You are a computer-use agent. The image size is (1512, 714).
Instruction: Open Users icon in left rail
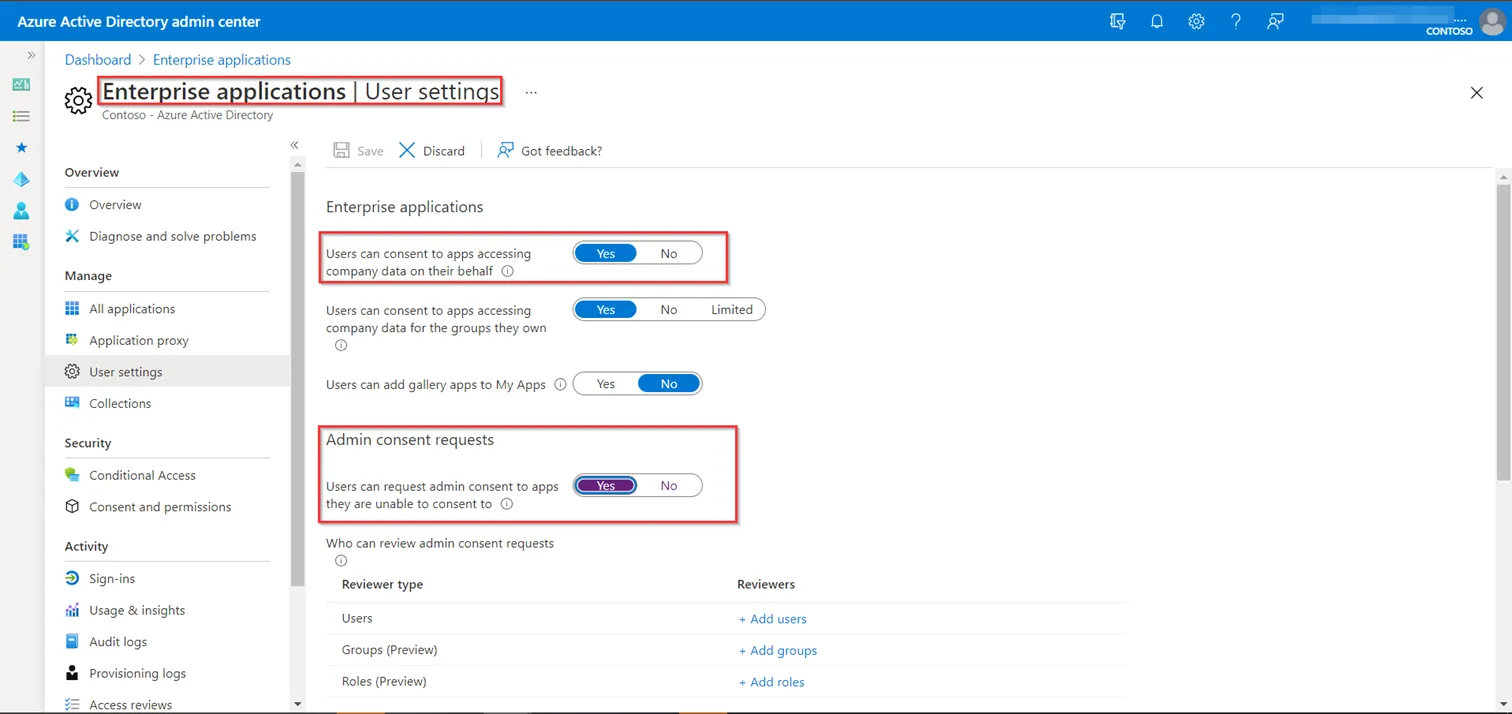click(x=21, y=211)
